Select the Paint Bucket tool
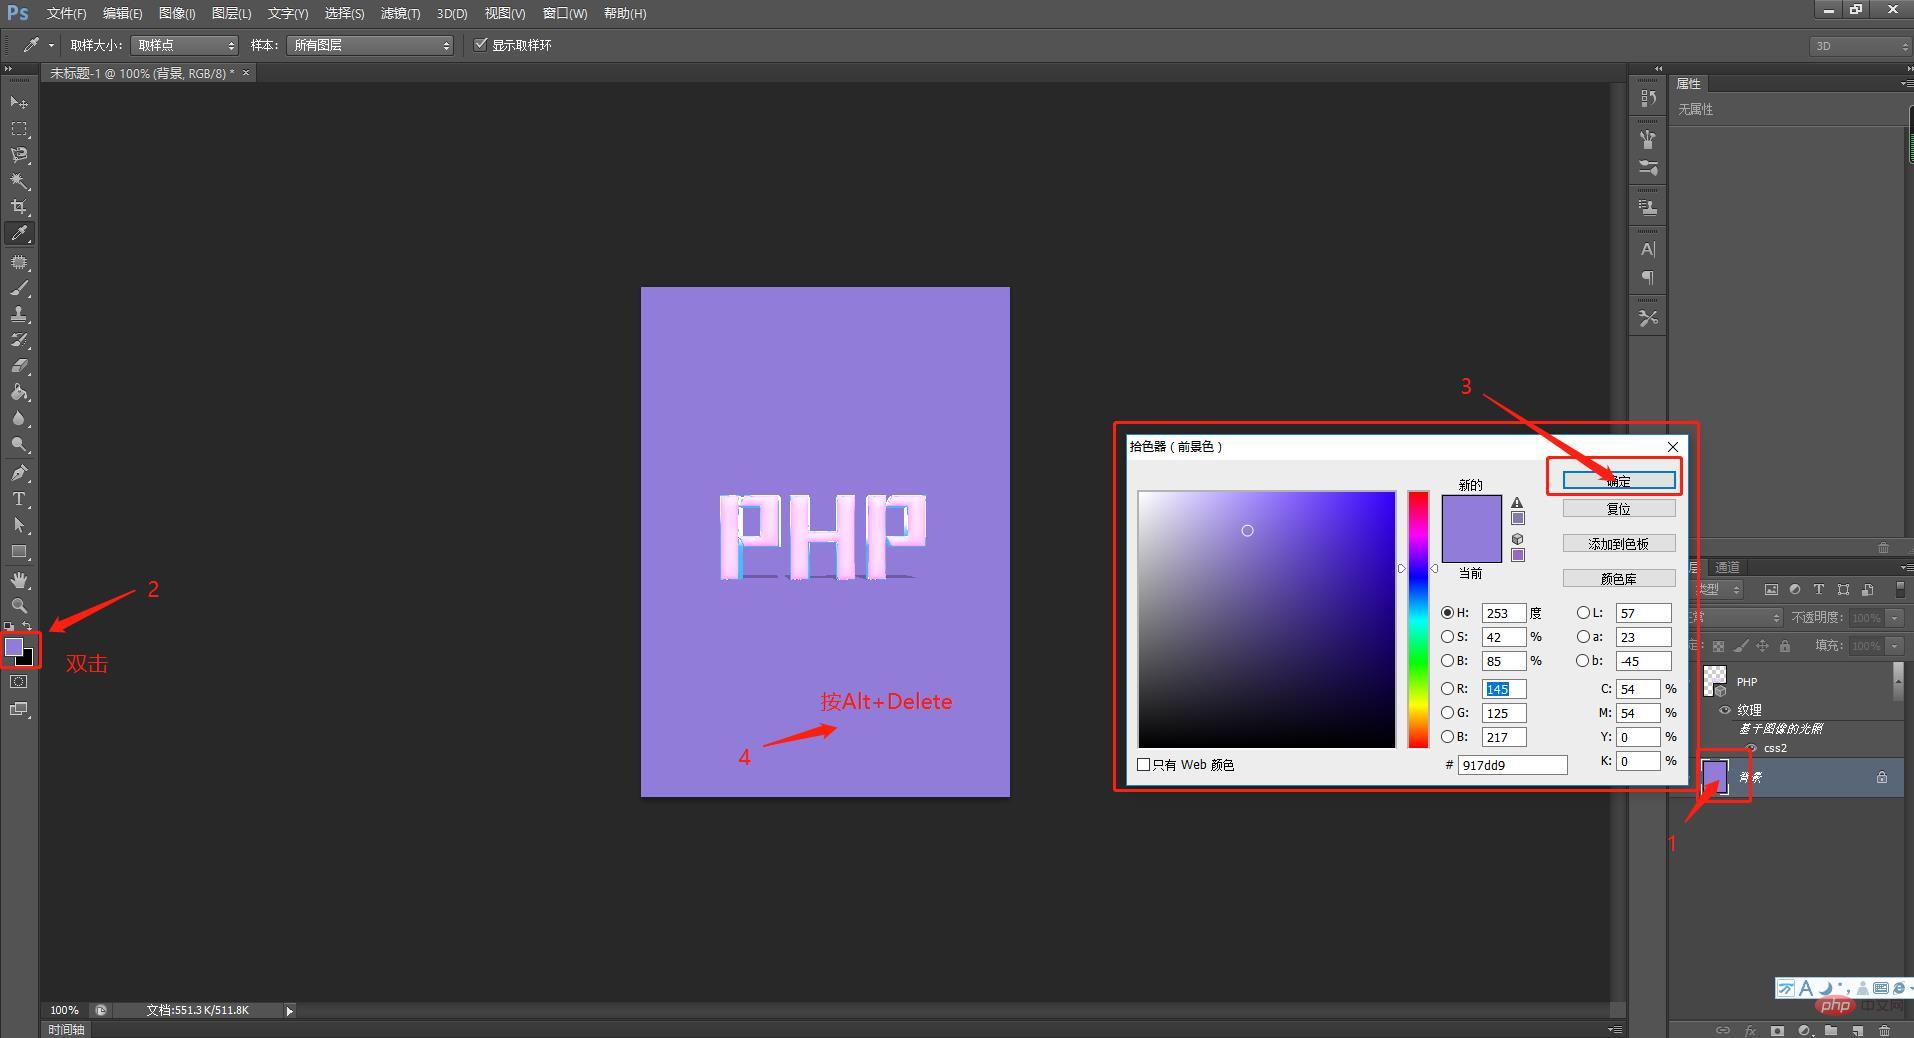This screenshot has width=1914, height=1038. pyautogui.click(x=19, y=392)
